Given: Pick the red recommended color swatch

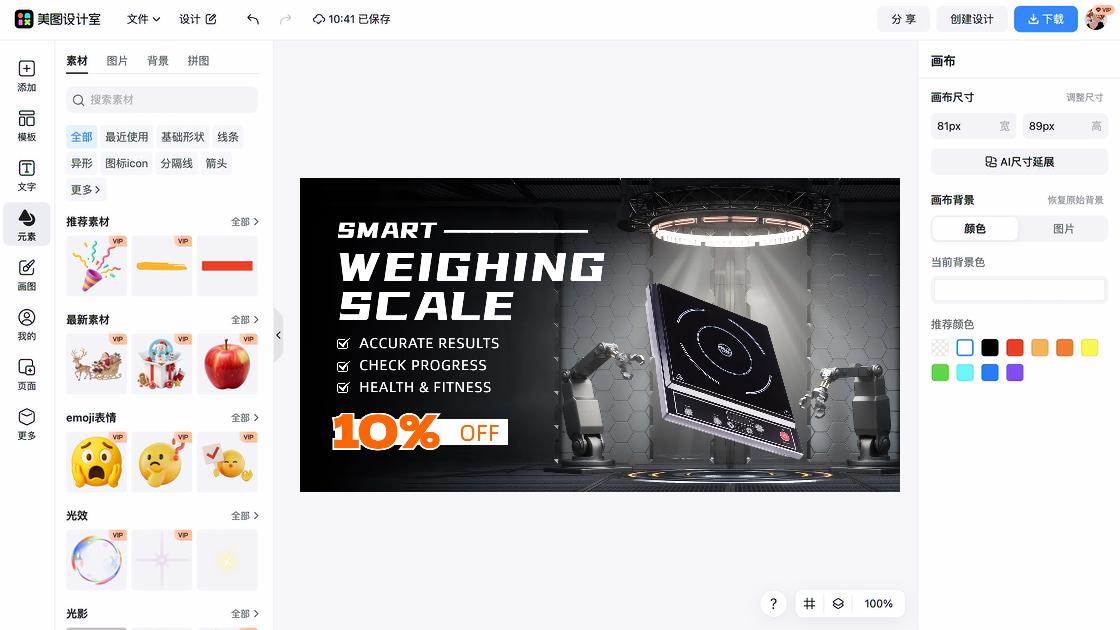Looking at the screenshot, I should (x=1014, y=348).
